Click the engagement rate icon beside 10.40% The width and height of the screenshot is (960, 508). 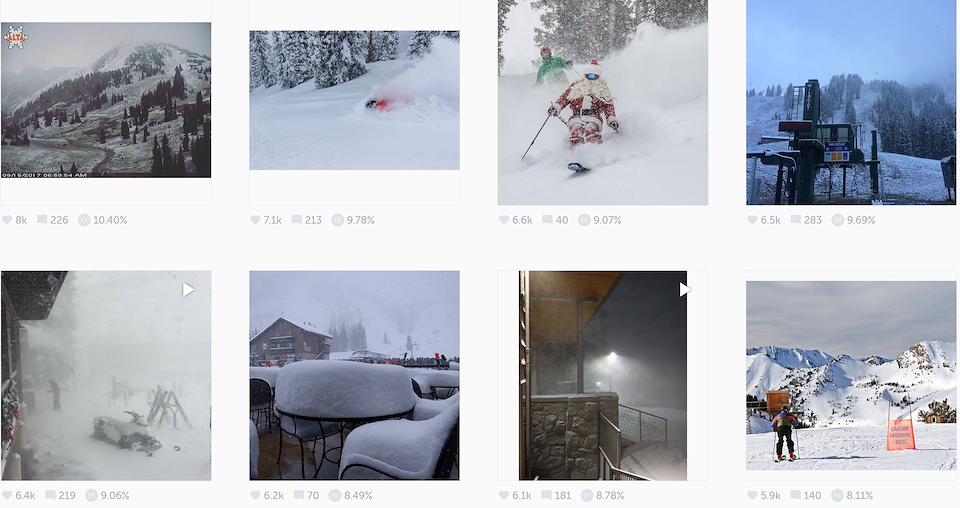(84, 220)
